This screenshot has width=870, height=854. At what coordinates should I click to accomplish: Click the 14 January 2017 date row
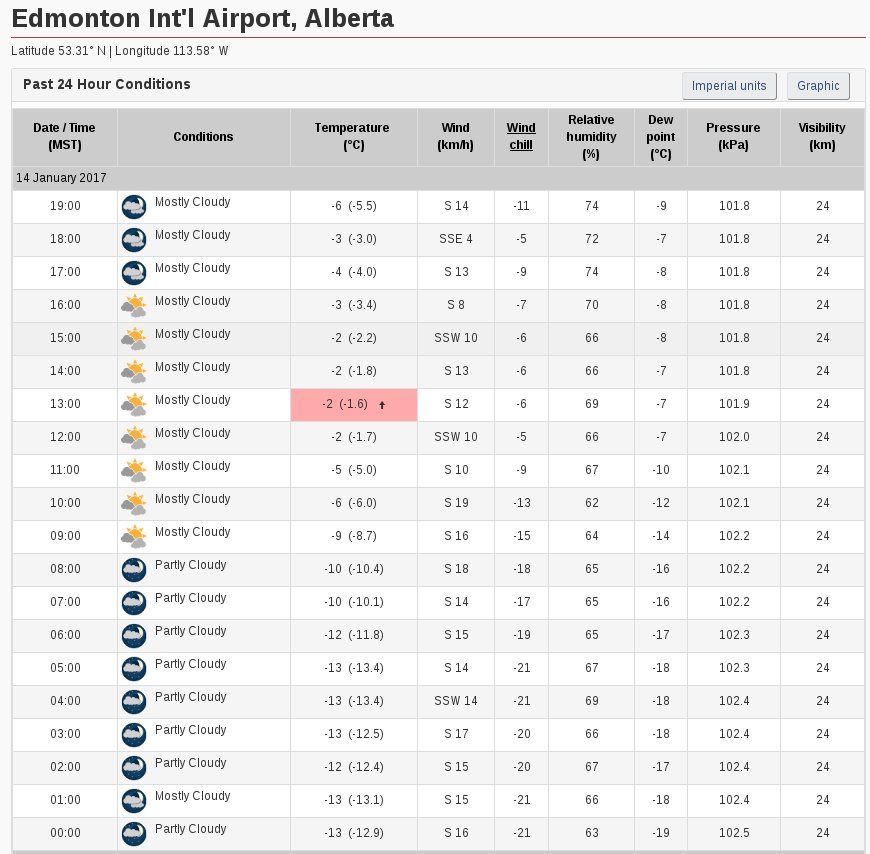pos(438,178)
